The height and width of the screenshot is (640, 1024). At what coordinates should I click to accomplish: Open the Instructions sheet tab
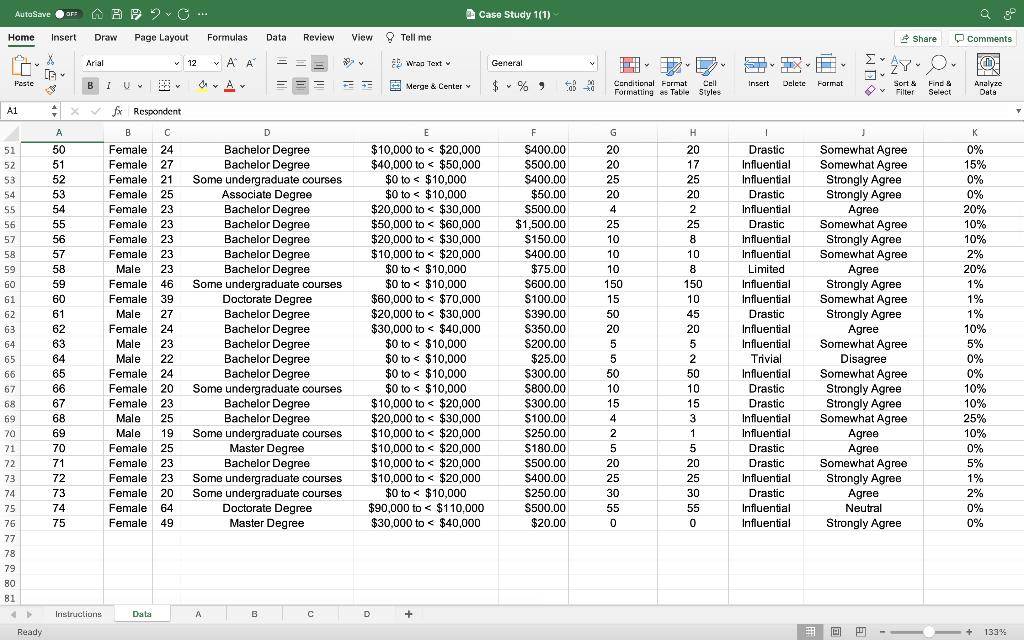point(78,613)
